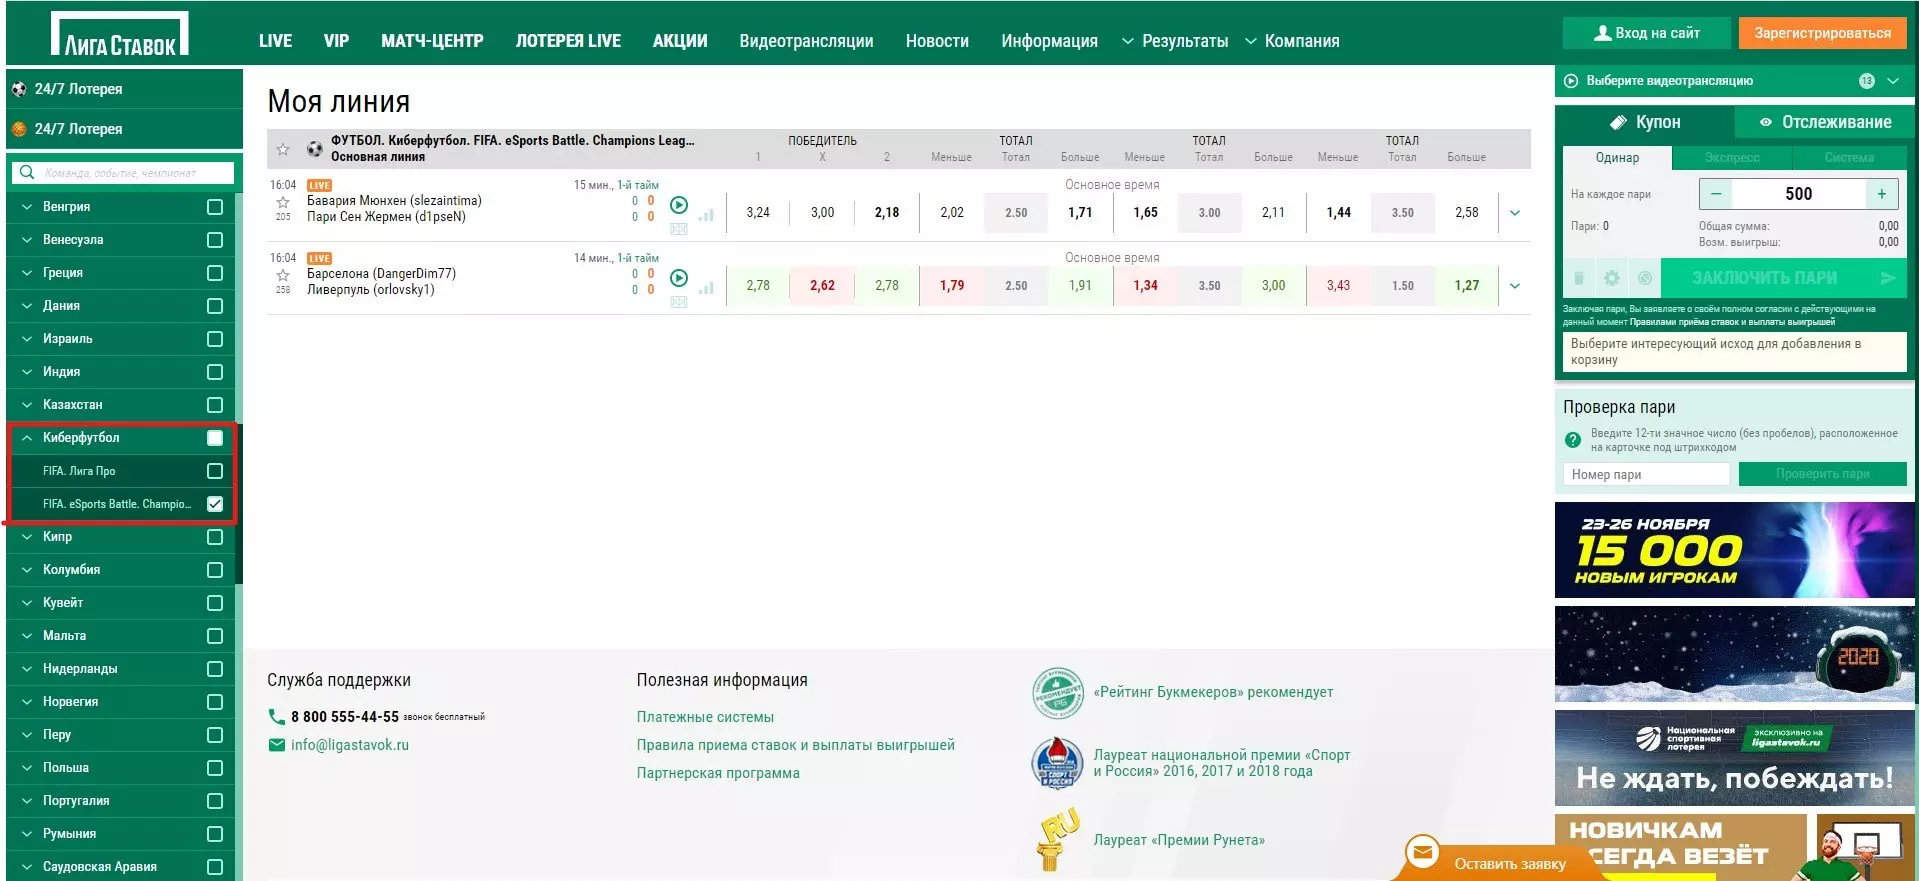Open the Платежные системы link
The width and height of the screenshot is (1919, 881).
click(705, 717)
